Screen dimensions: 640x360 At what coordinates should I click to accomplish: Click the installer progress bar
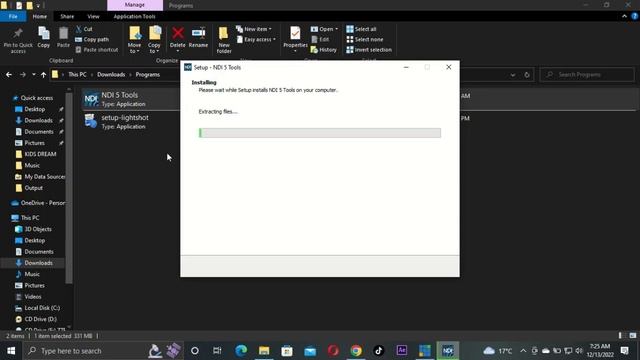click(x=320, y=133)
